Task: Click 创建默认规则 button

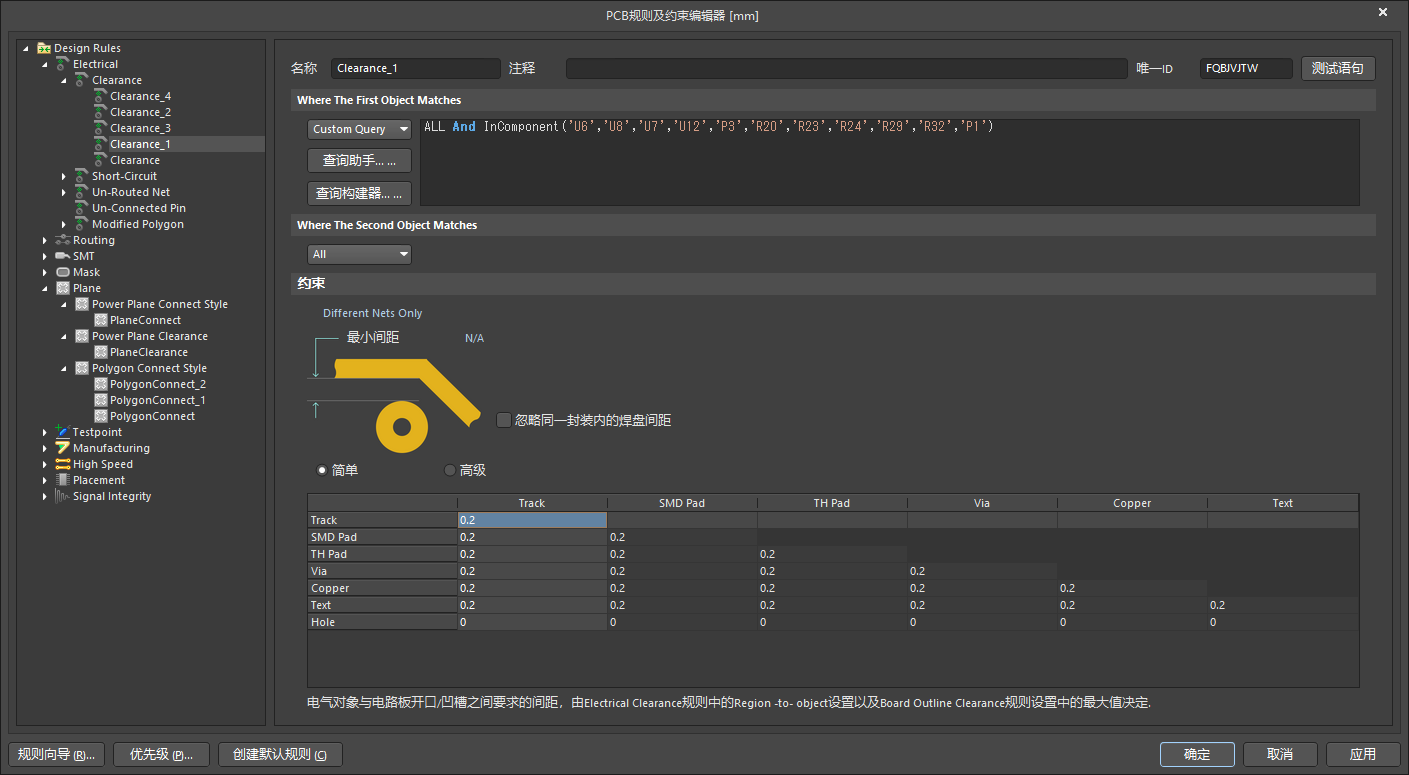Action: point(280,754)
